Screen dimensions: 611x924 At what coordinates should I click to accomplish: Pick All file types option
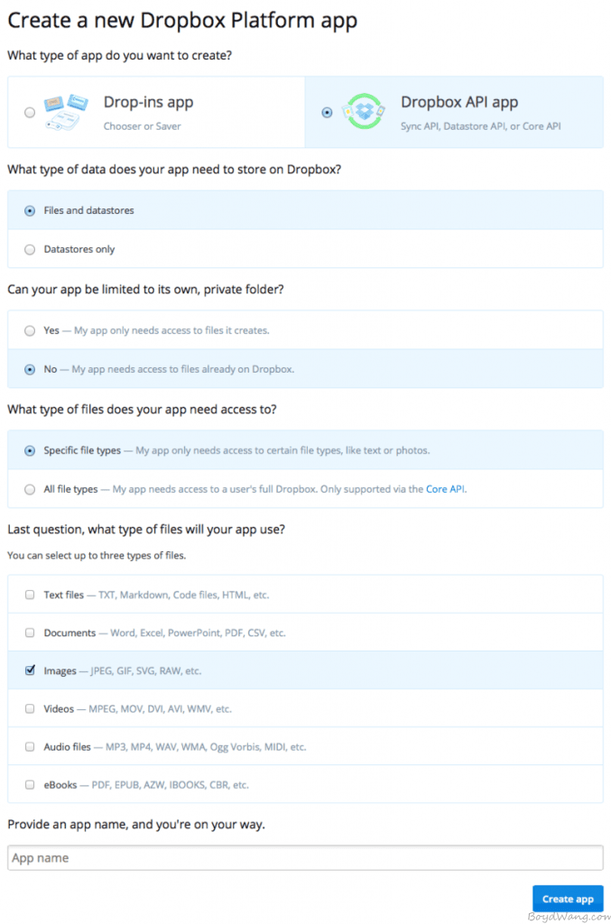30,489
